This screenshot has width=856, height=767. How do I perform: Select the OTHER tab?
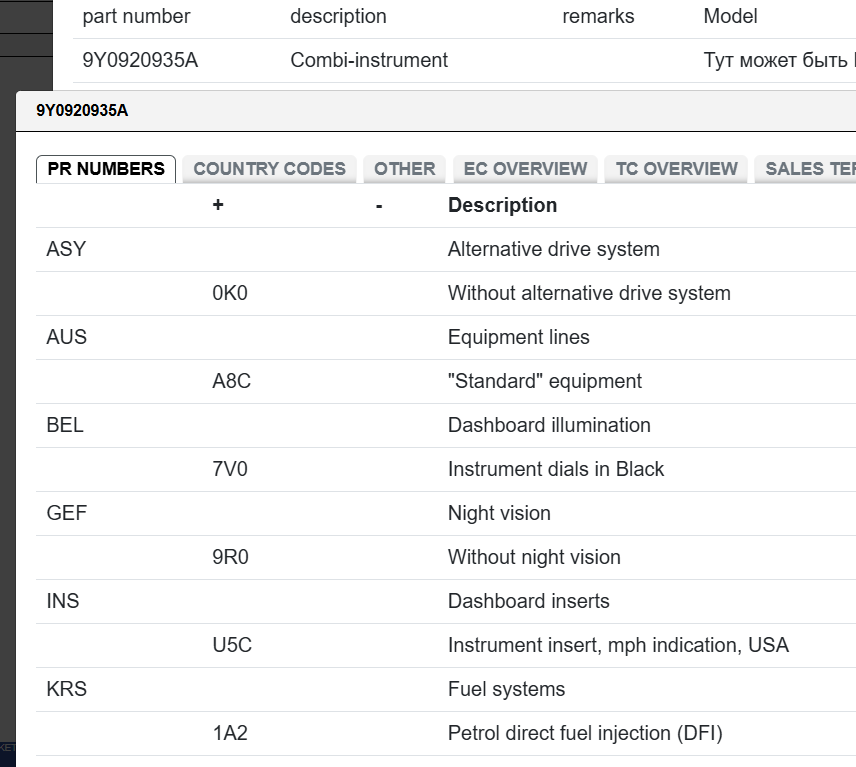(404, 169)
